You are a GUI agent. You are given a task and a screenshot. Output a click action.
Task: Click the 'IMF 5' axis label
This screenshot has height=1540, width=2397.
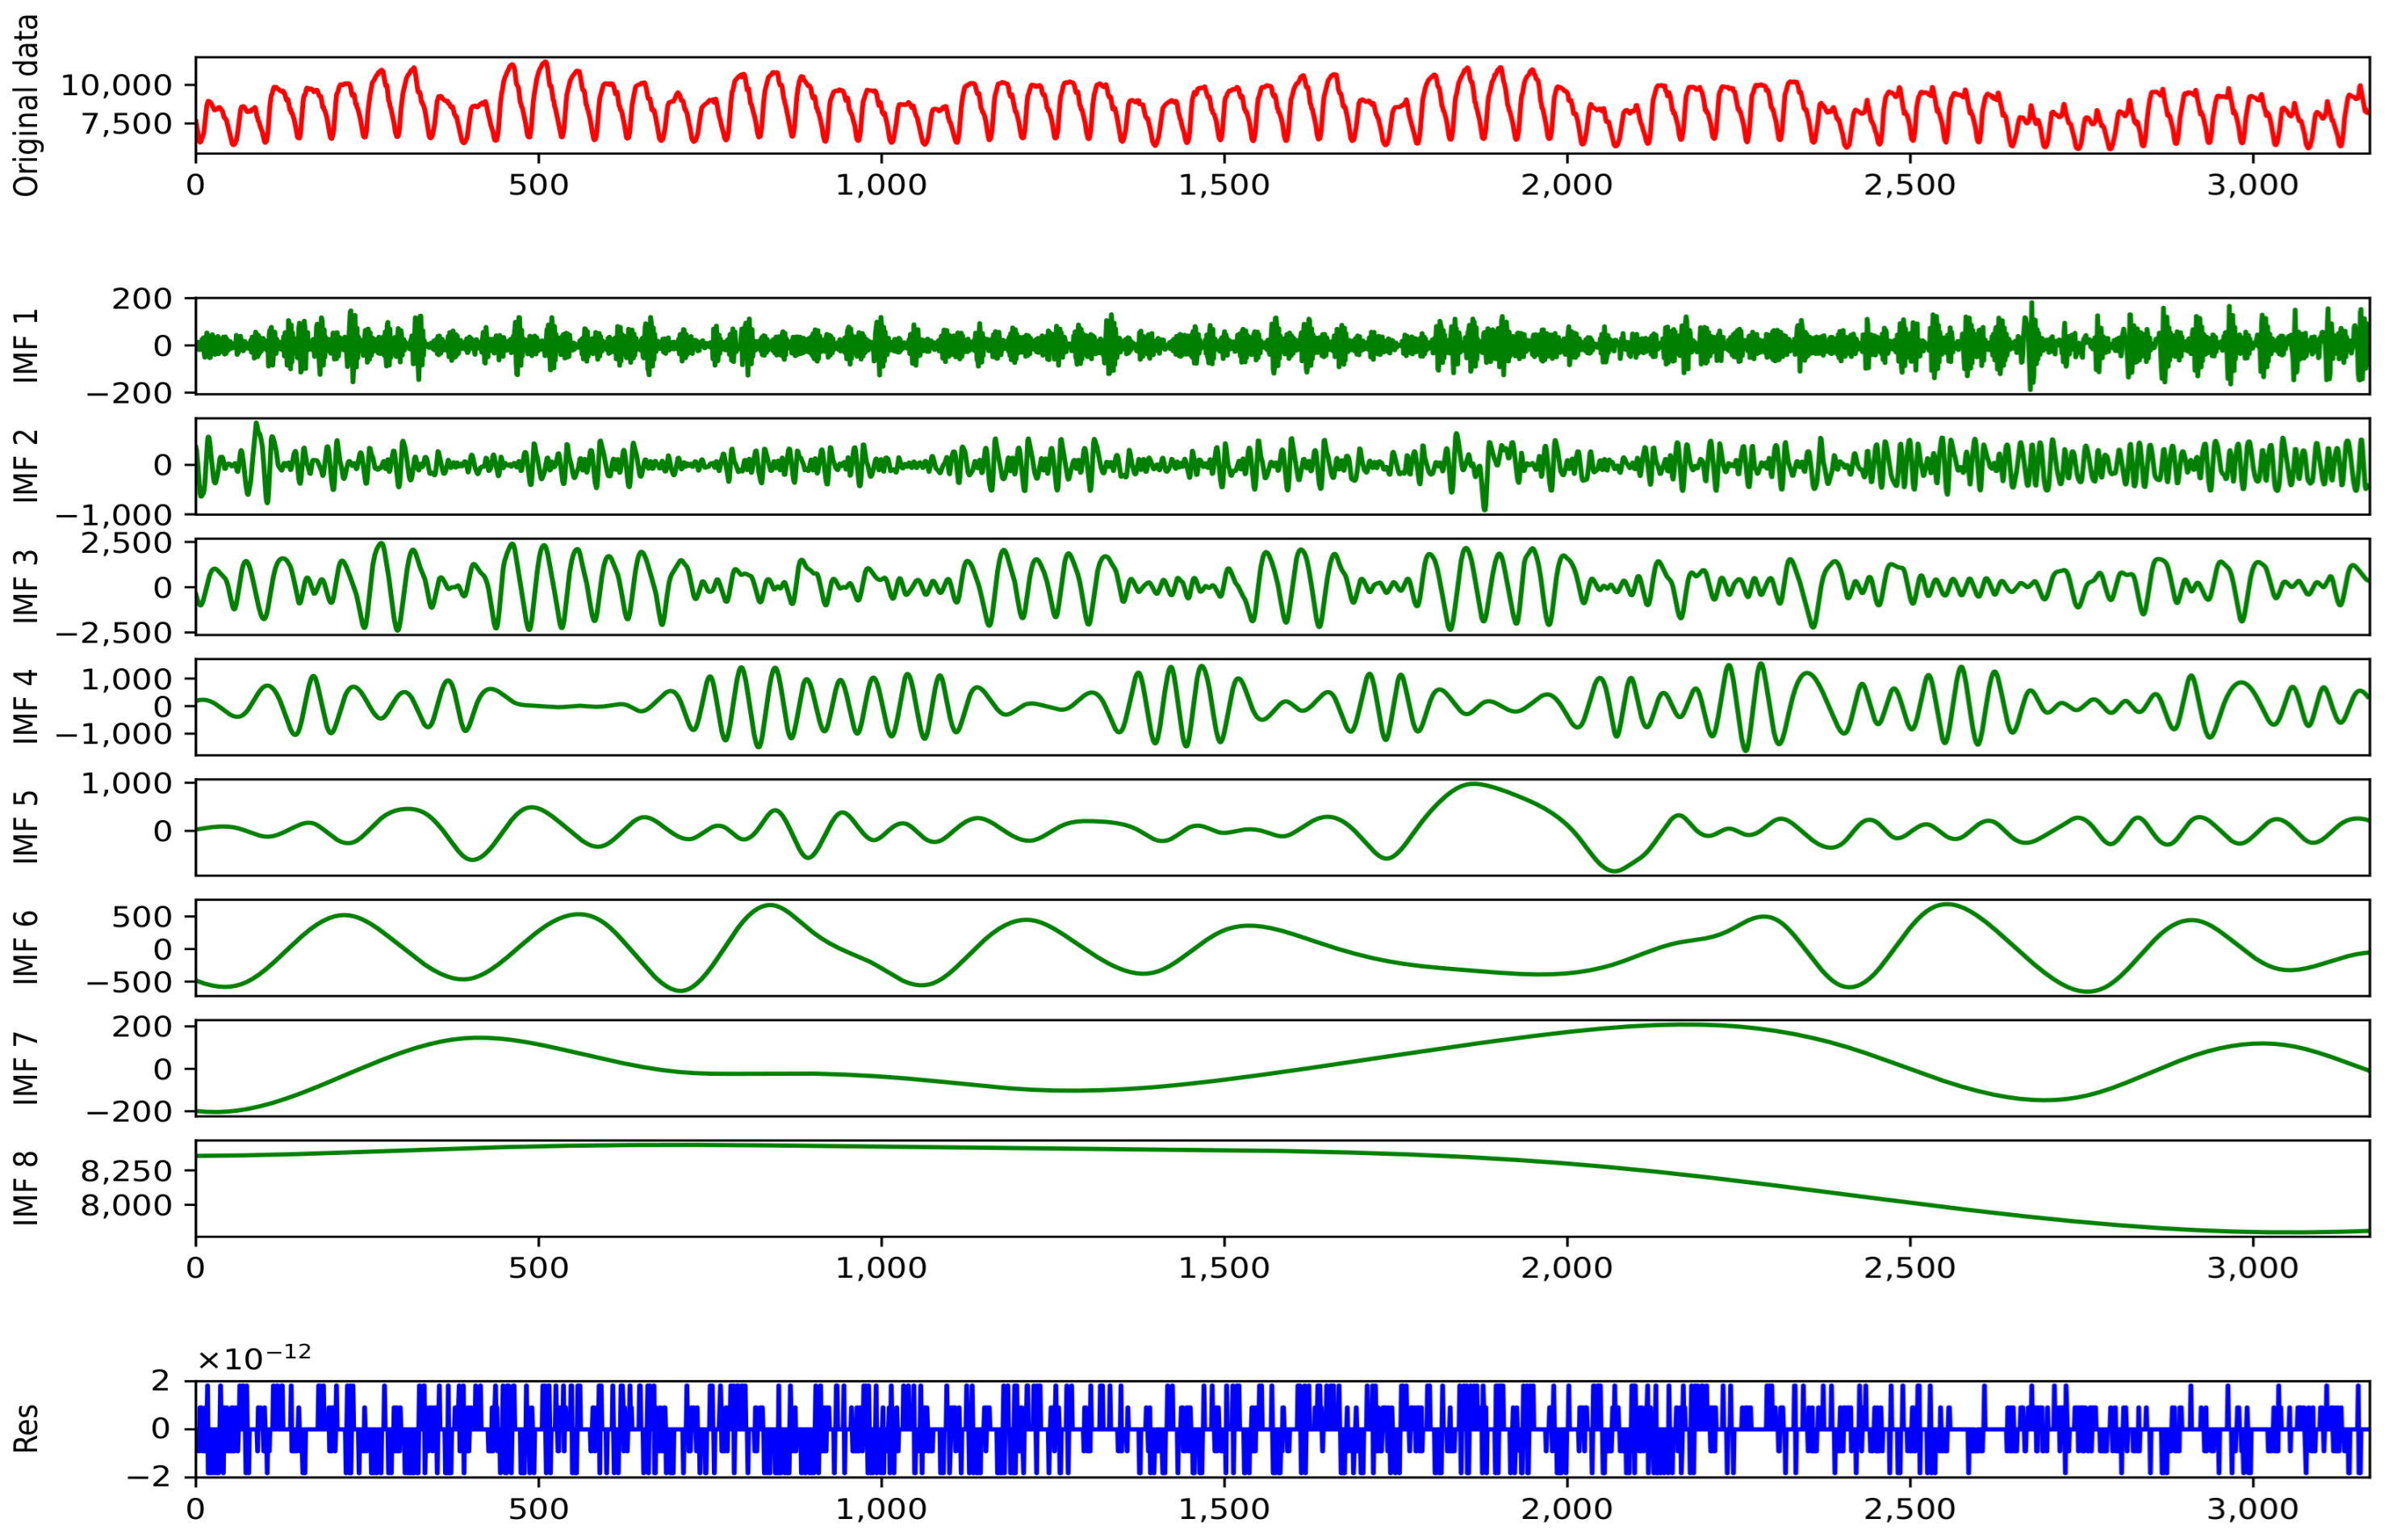tap(26, 827)
